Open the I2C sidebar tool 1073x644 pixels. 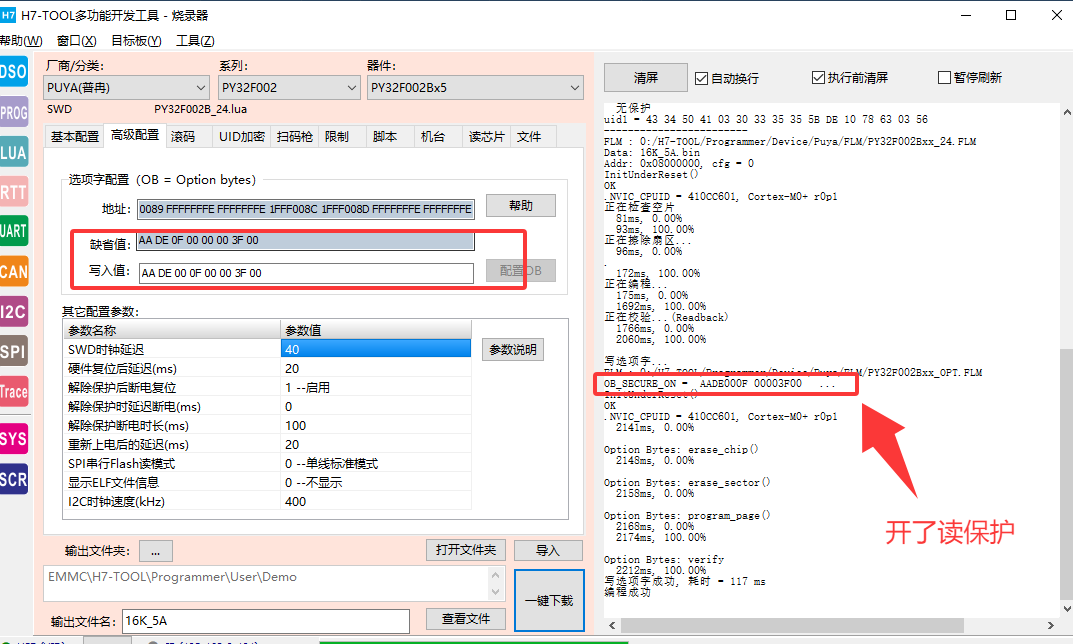(13, 312)
